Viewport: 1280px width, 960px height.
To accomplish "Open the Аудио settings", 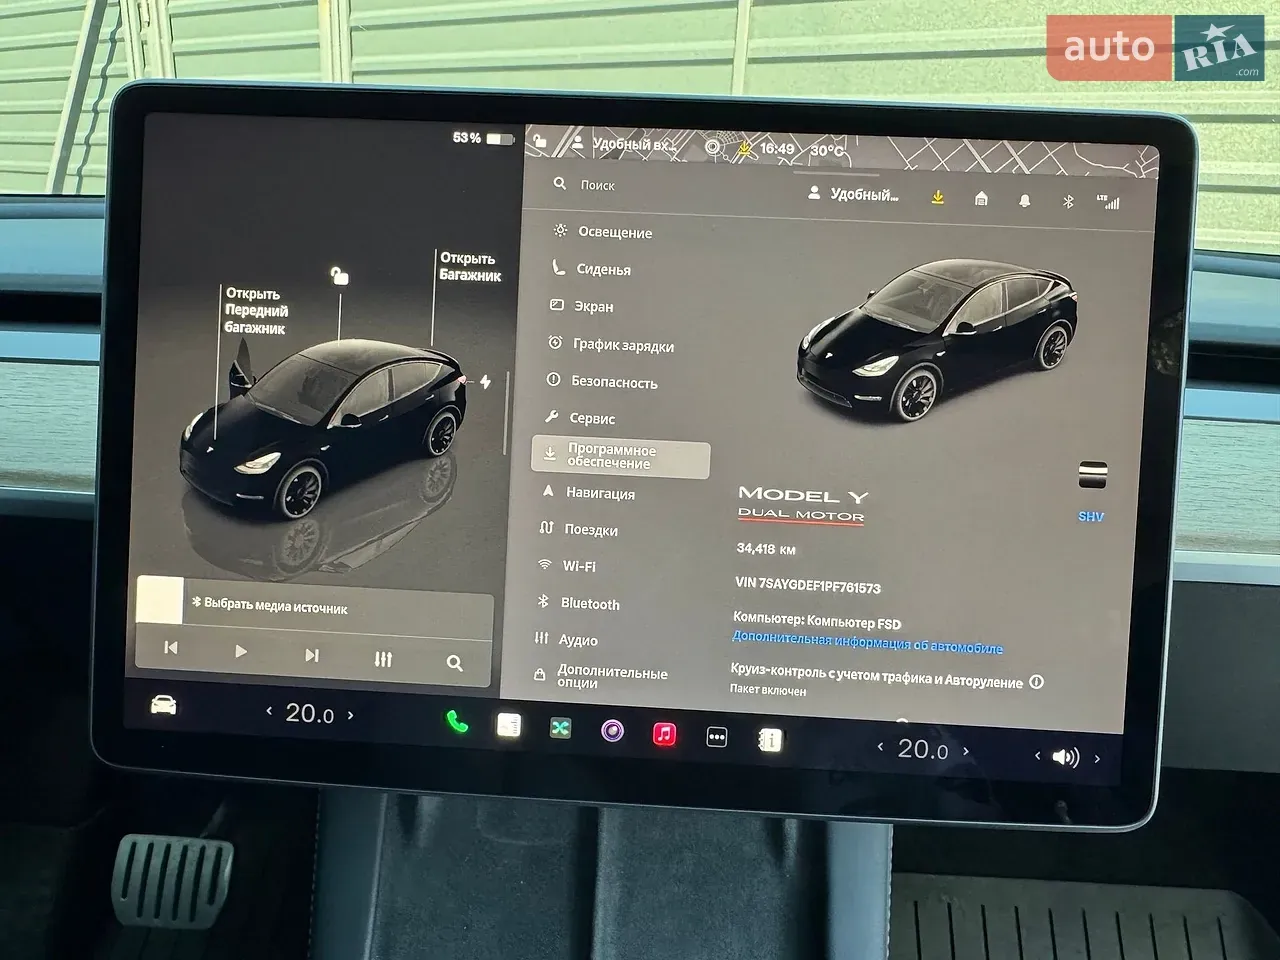I will coord(566,640).
